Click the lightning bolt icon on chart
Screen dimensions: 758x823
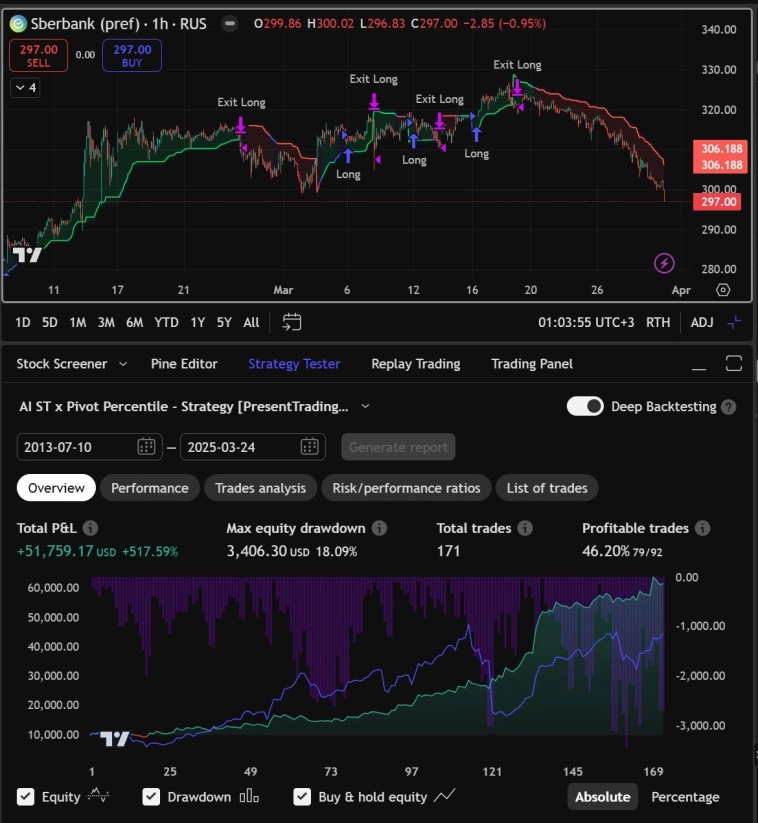(x=664, y=263)
